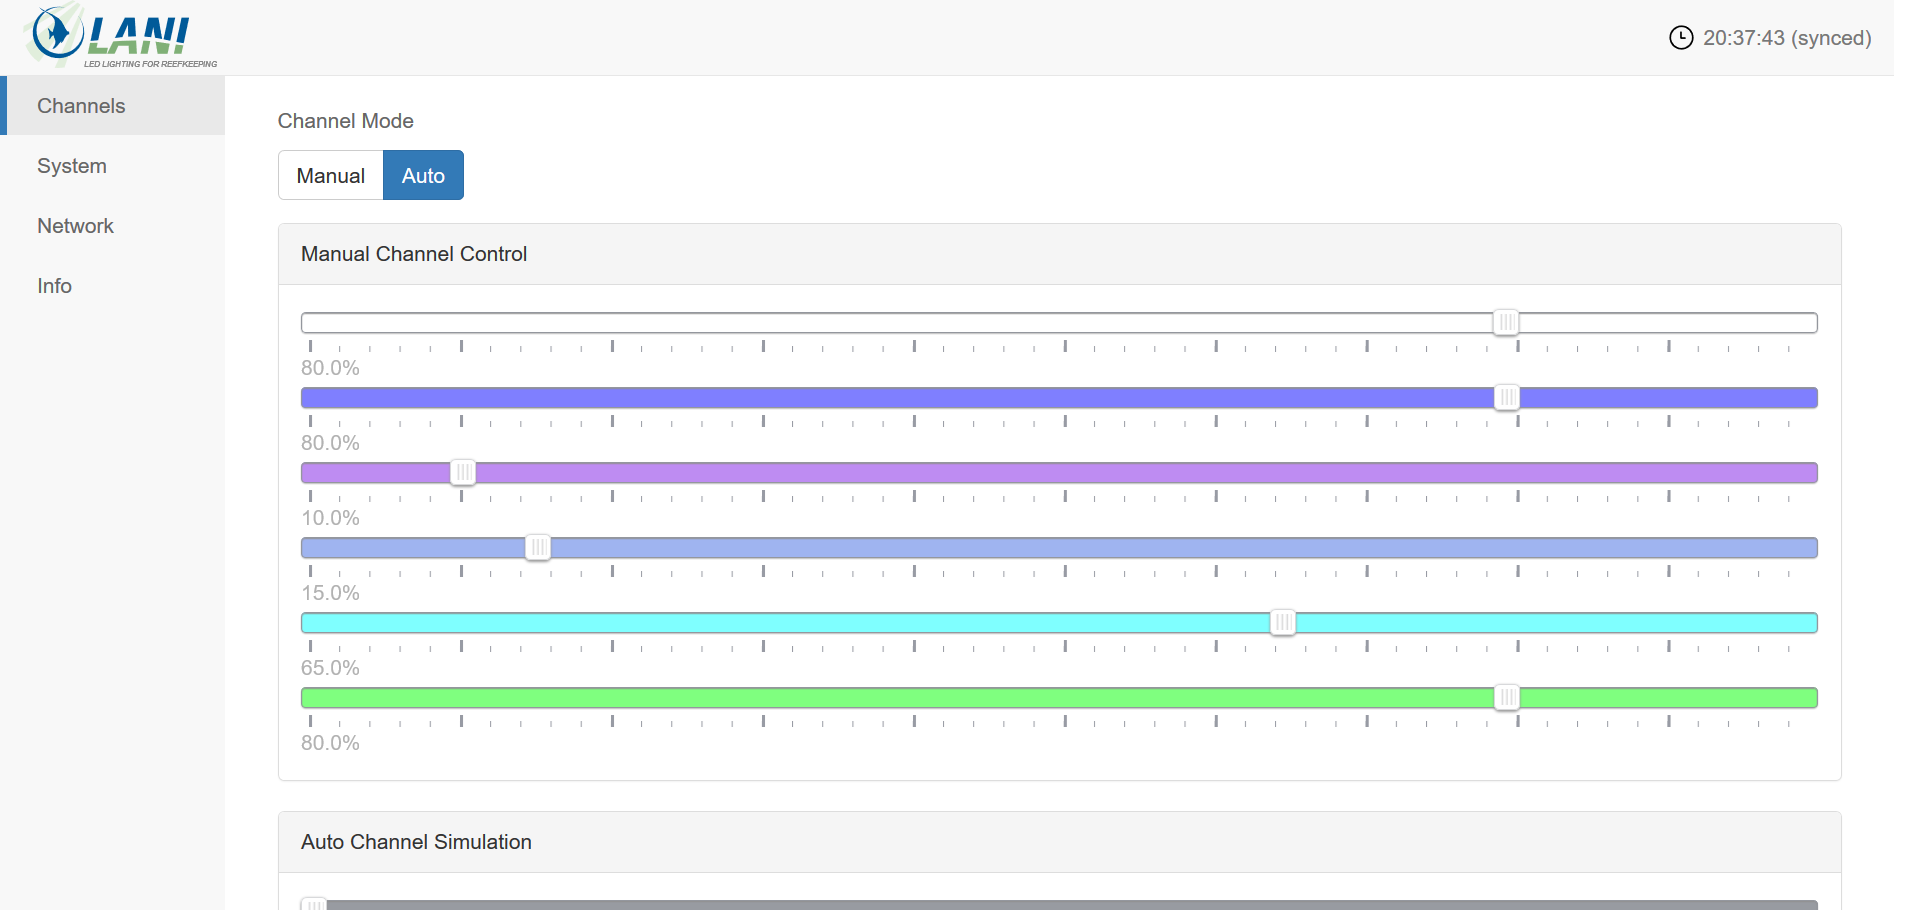Switch channel mode to Manual
Image resolution: width=1920 pixels, height=910 pixels.
[330, 176]
